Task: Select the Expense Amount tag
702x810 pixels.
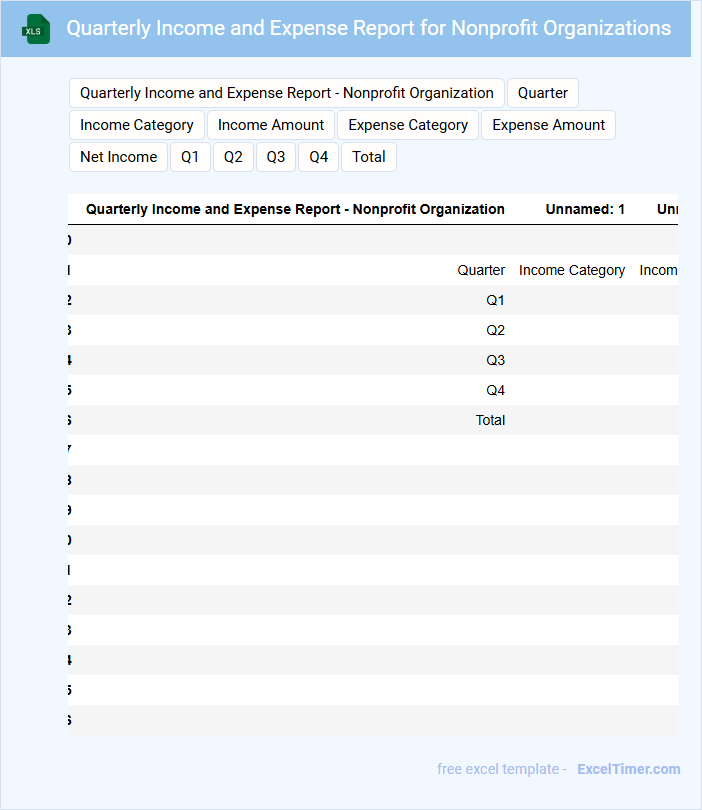Action: (x=548, y=125)
